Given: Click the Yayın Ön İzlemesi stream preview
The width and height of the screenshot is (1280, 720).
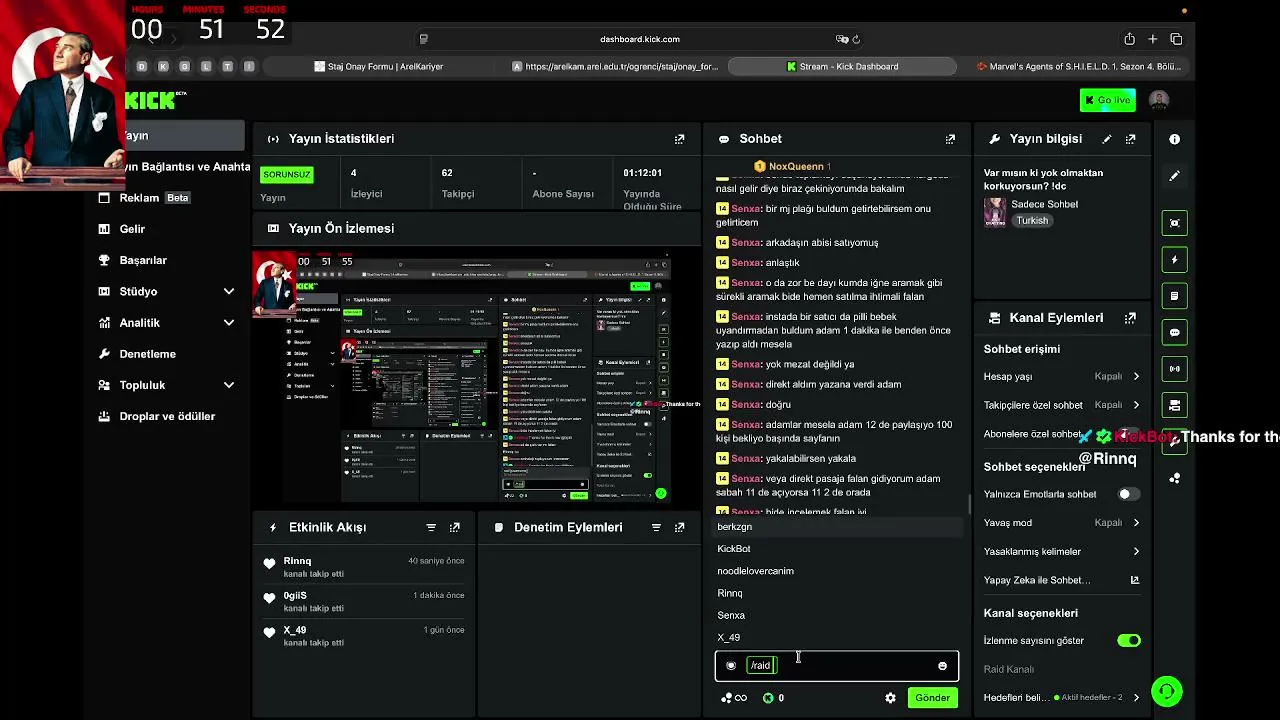Looking at the screenshot, I should 477,379.
